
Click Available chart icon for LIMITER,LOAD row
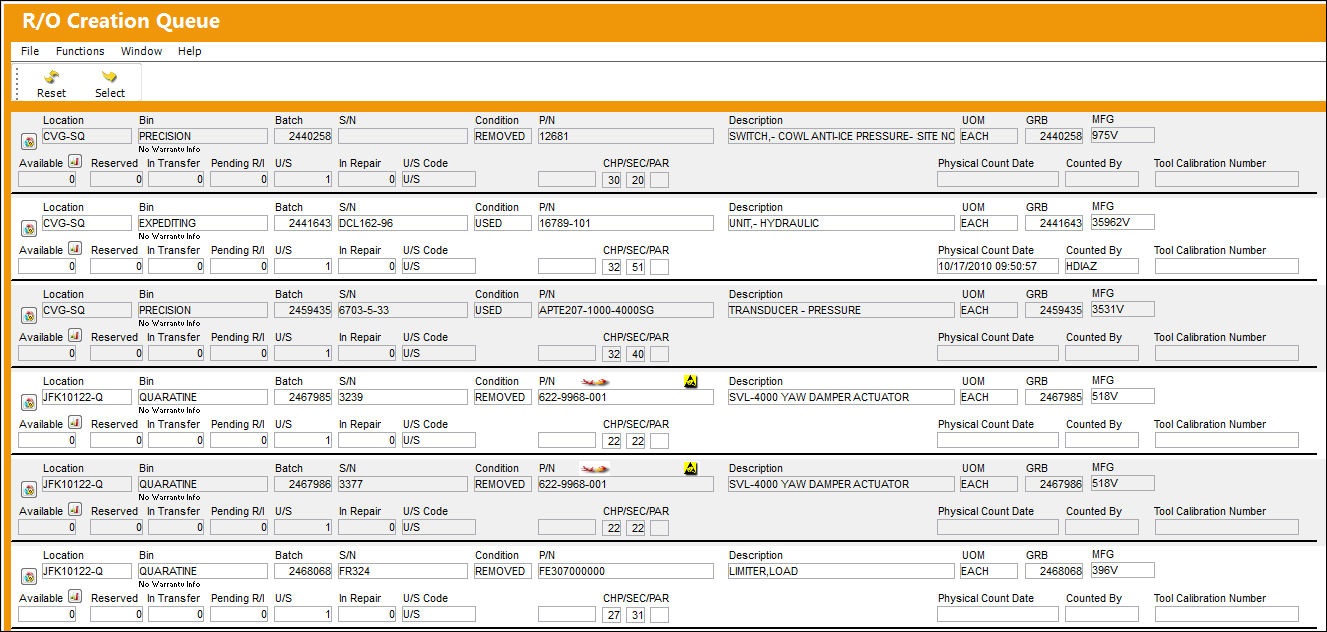(75, 597)
